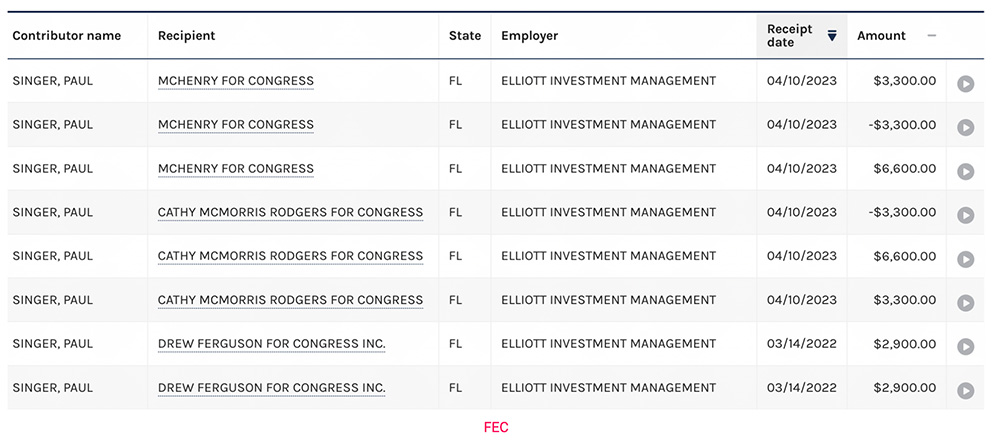
Task: Open arrow for McHenry -$3,300.00 refund row
Action: tap(965, 127)
